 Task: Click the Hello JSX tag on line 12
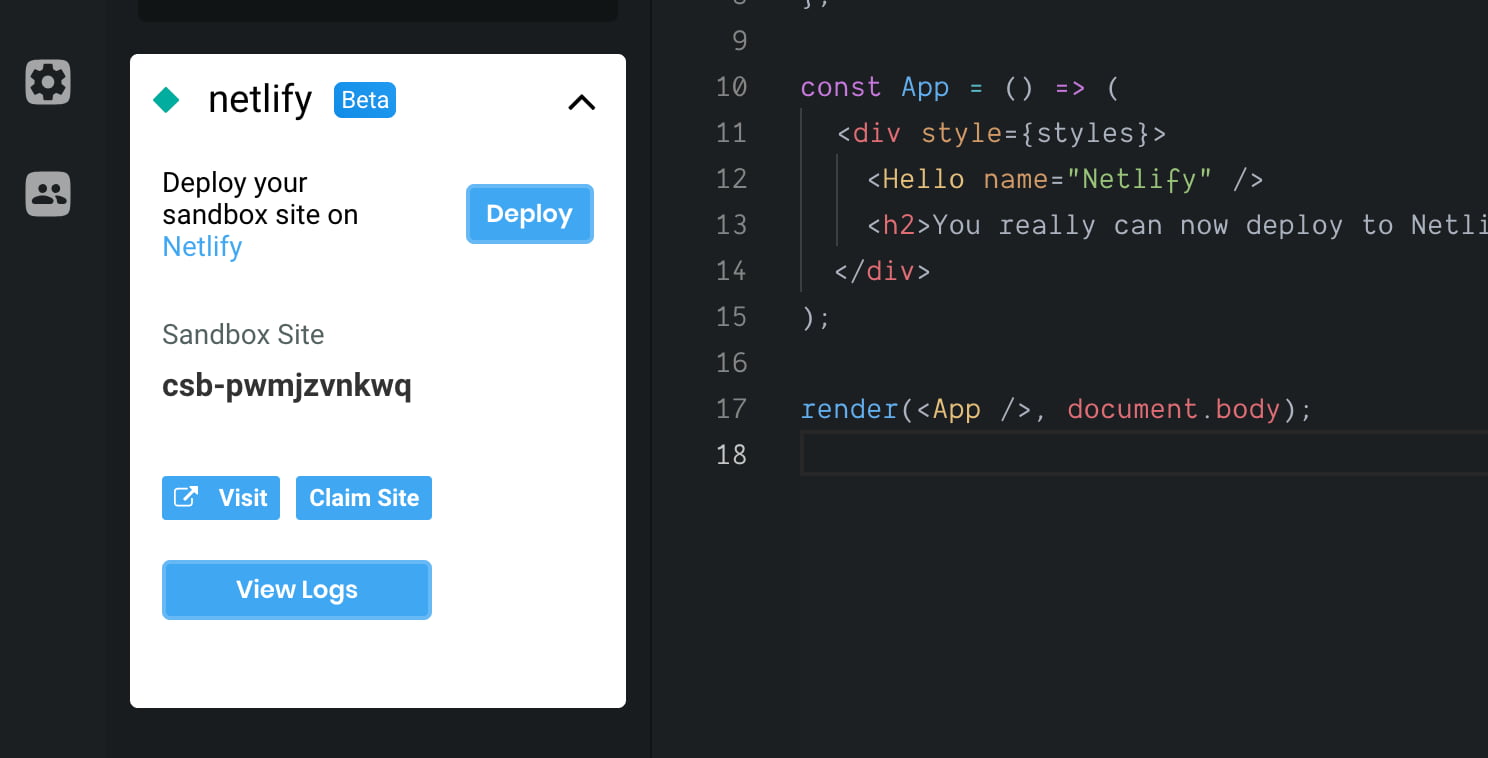pyautogui.click(x=922, y=178)
